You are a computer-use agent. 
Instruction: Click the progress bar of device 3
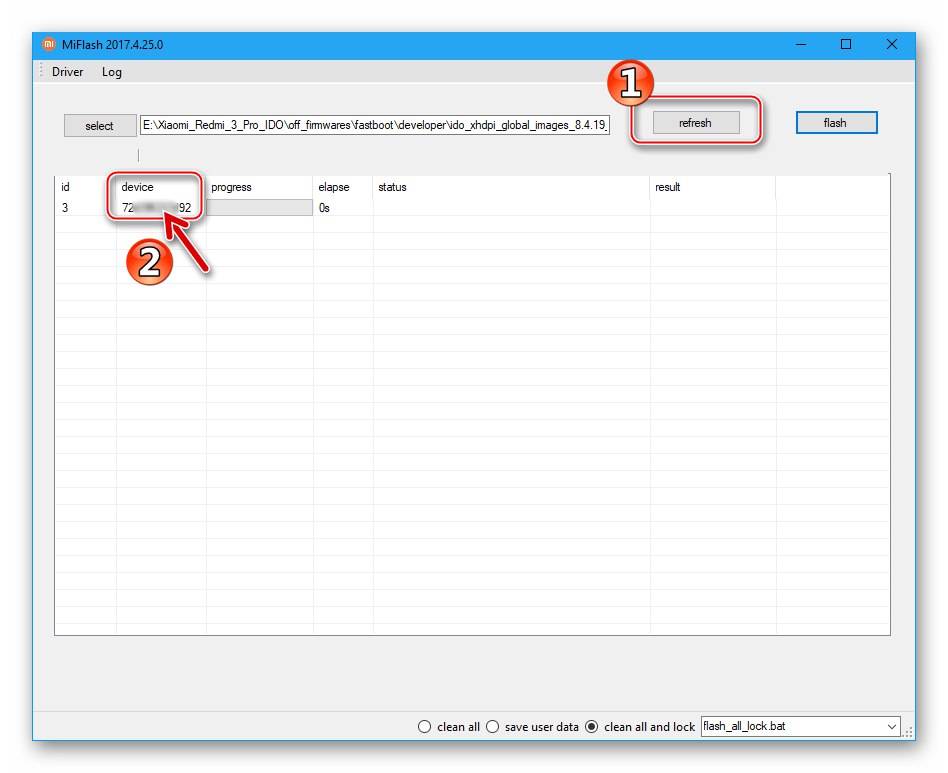[260, 208]
